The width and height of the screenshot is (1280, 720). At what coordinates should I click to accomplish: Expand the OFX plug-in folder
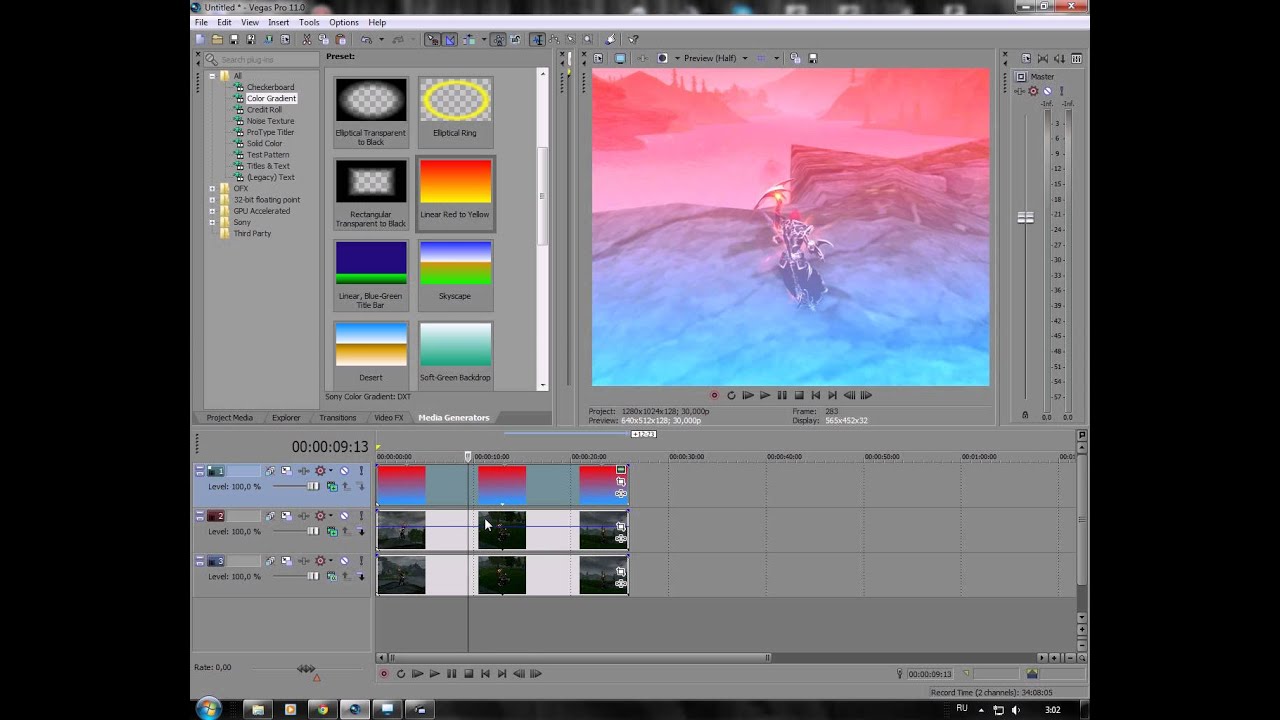(212, 188)
